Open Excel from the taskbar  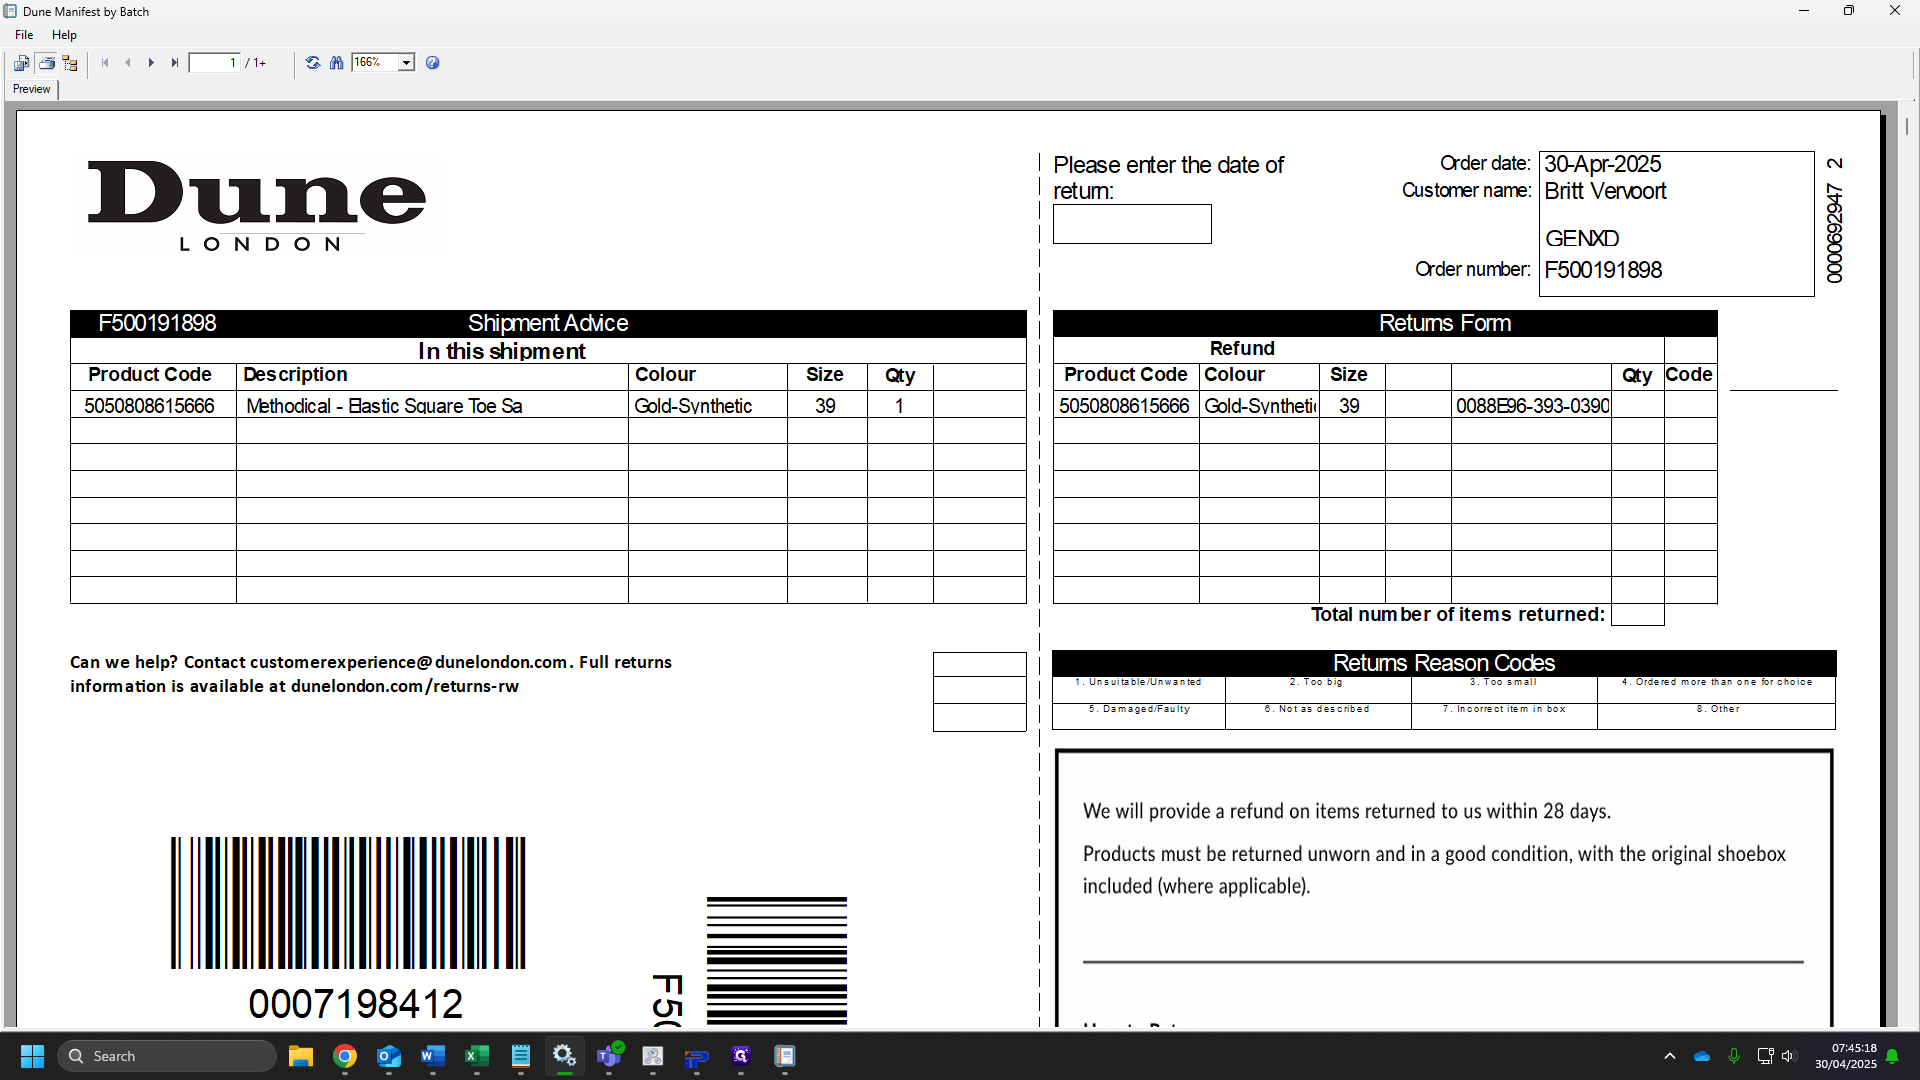[x=477, y=1056]
